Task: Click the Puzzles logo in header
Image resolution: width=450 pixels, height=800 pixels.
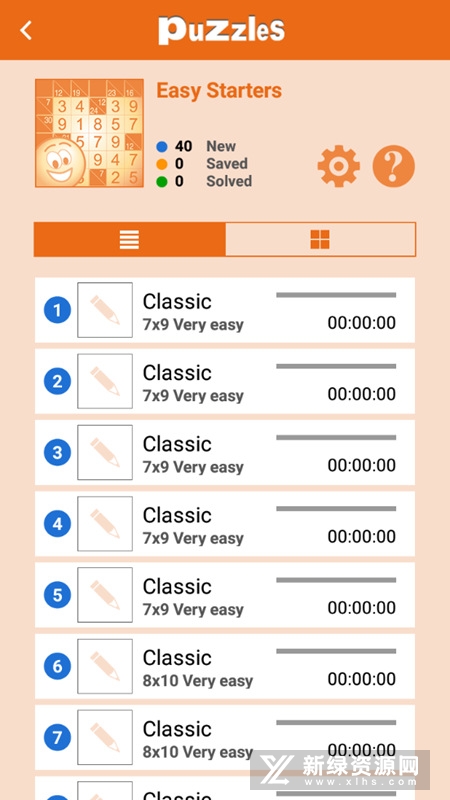Action: point(221,30)
